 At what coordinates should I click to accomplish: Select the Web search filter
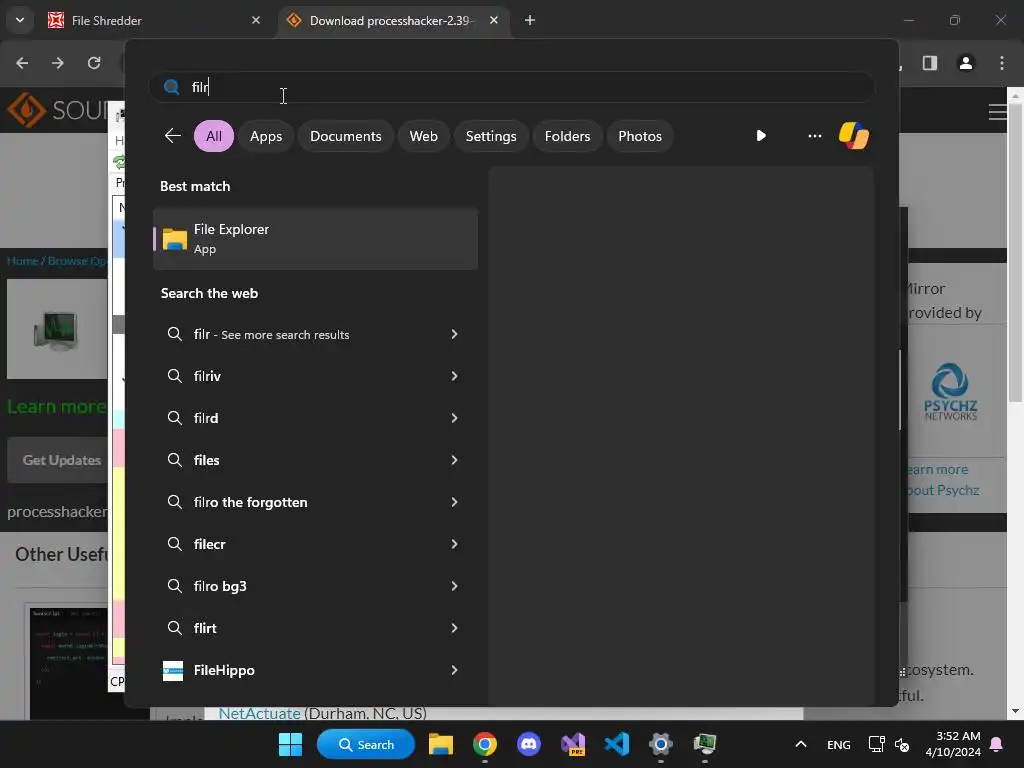point(423,136)
